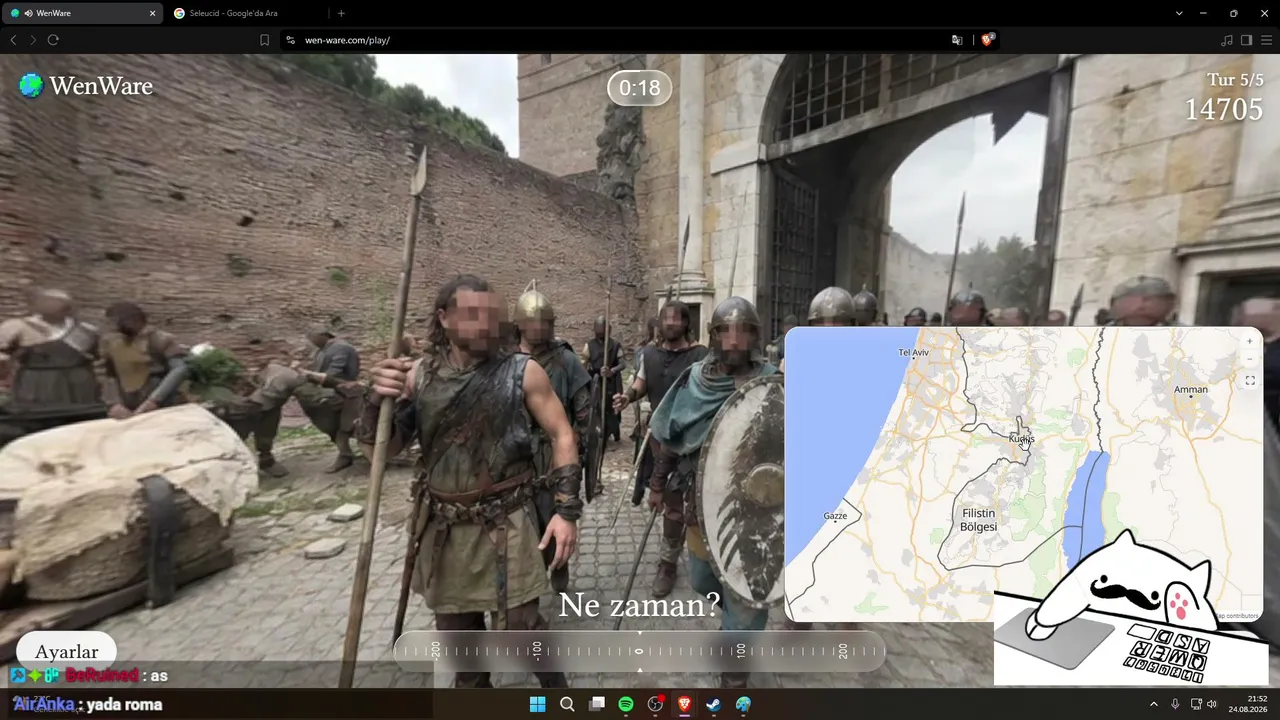View site information icon in address bar
The width and height of the screenshot is (1280, 720).
pyautogui.click(x=291, y=40)
